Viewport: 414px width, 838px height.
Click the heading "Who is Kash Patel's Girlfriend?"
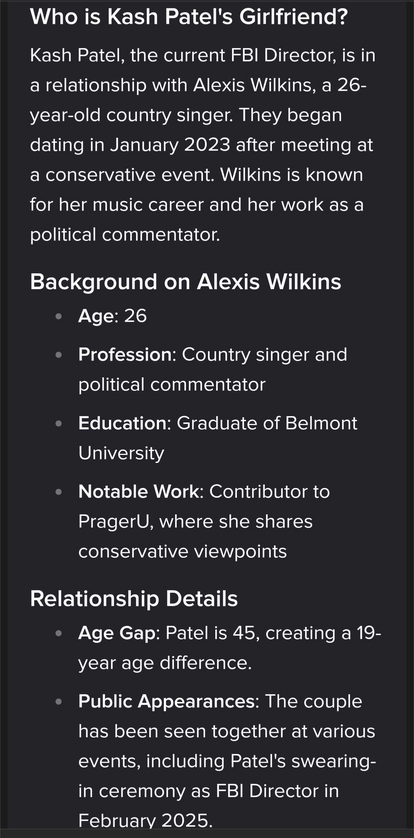pos(189,17)
